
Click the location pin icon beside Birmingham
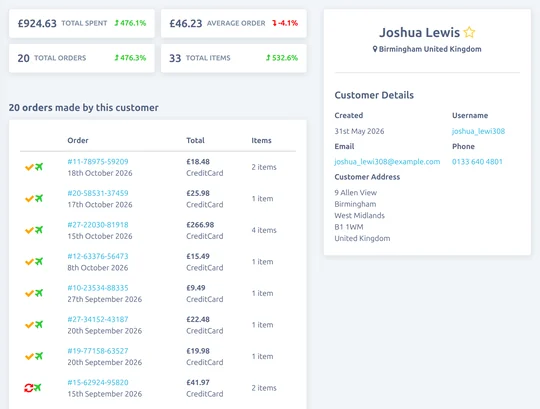tap(375, 49)
